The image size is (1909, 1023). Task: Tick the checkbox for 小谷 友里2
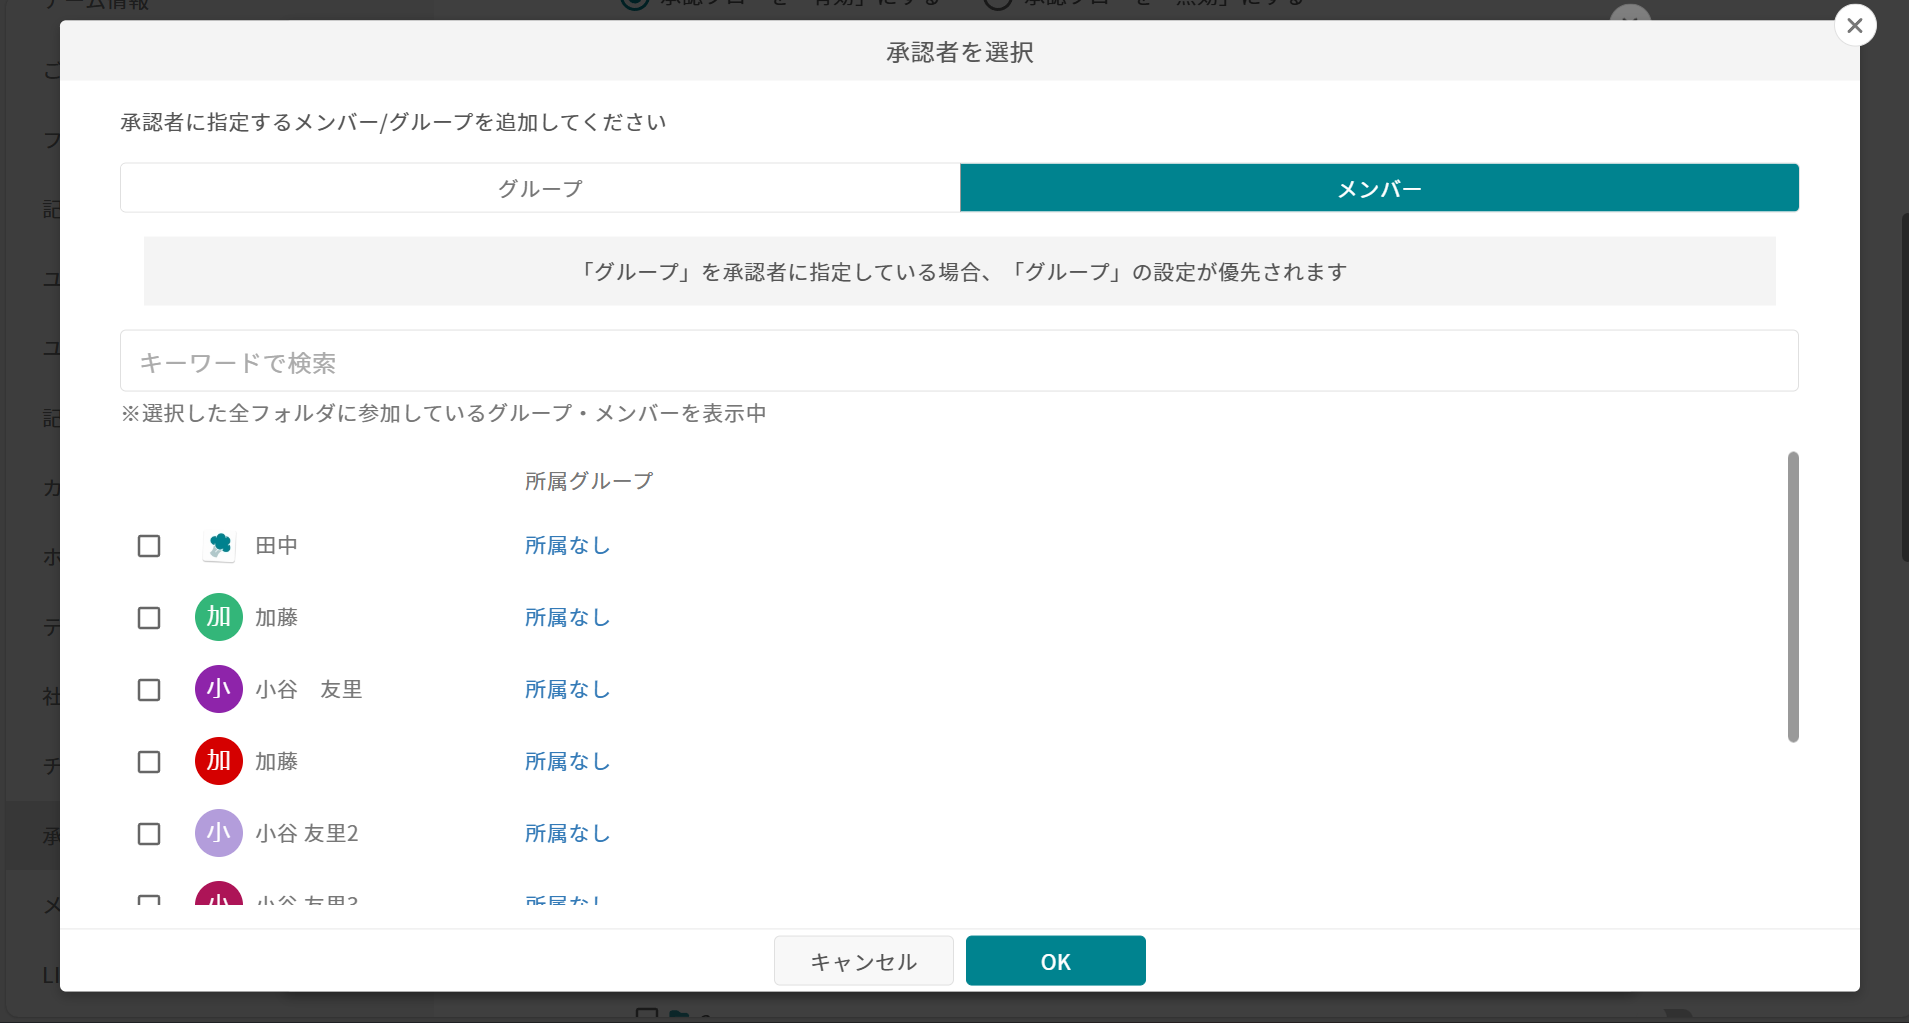tap(149, 833)
